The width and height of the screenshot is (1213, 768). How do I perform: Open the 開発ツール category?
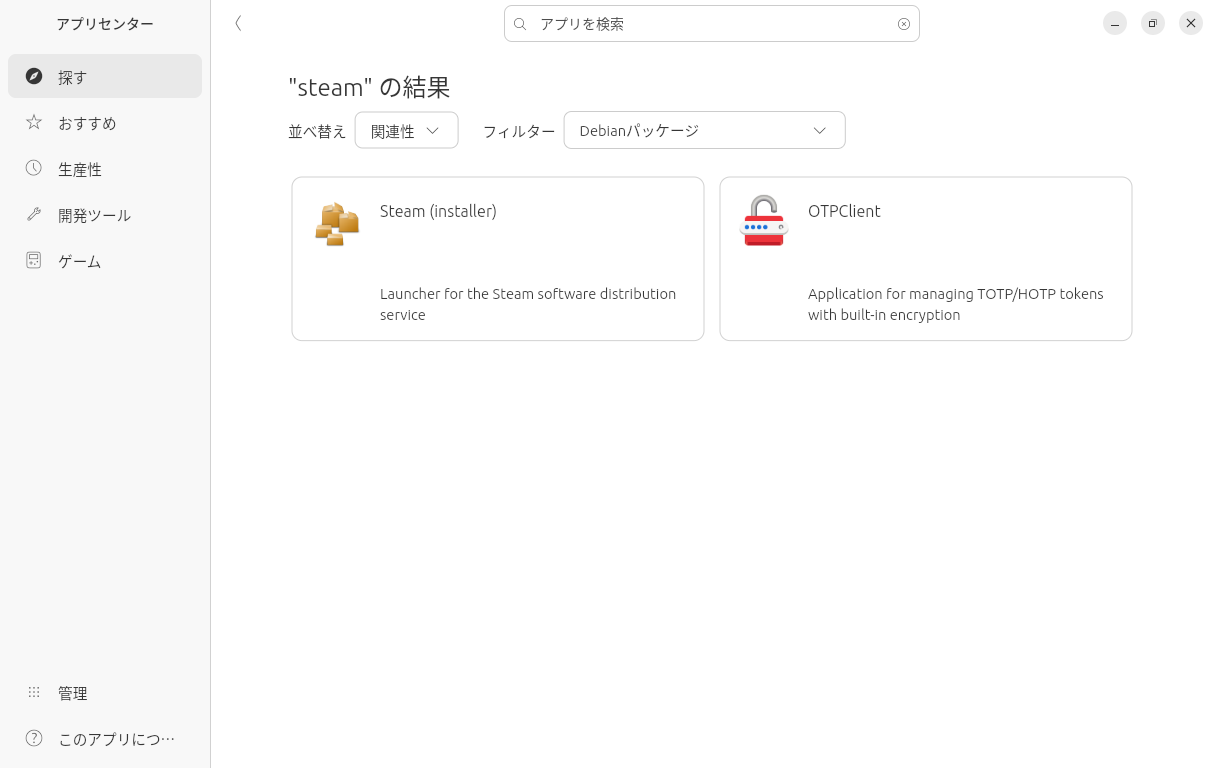105,214
